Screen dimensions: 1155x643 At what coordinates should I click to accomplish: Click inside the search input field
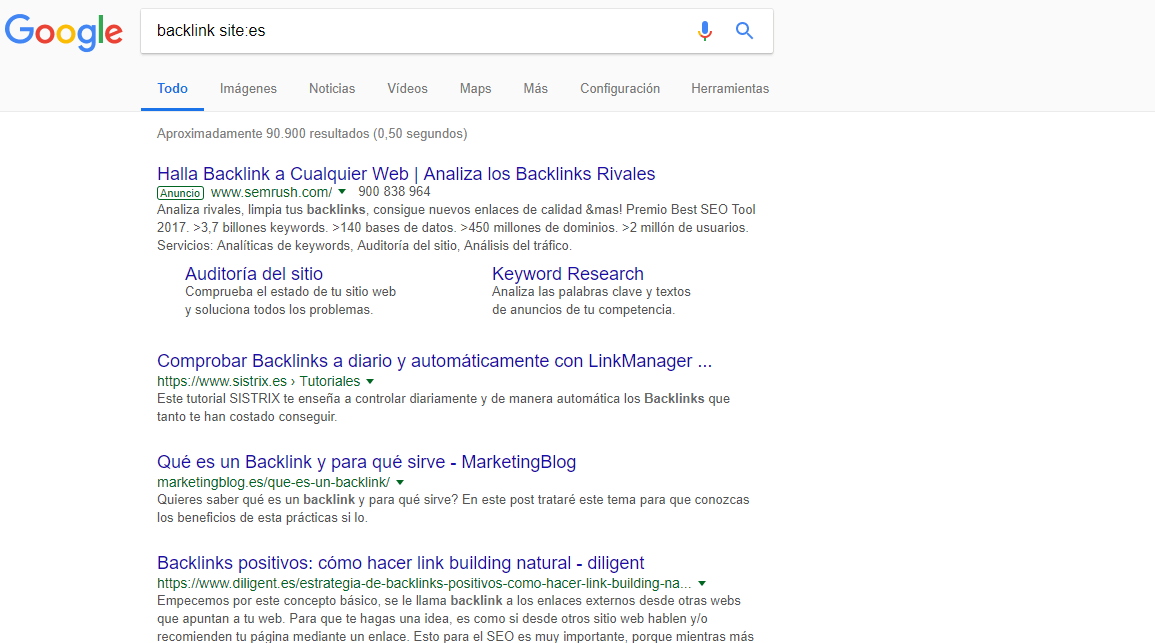click(x=400, y=31)
